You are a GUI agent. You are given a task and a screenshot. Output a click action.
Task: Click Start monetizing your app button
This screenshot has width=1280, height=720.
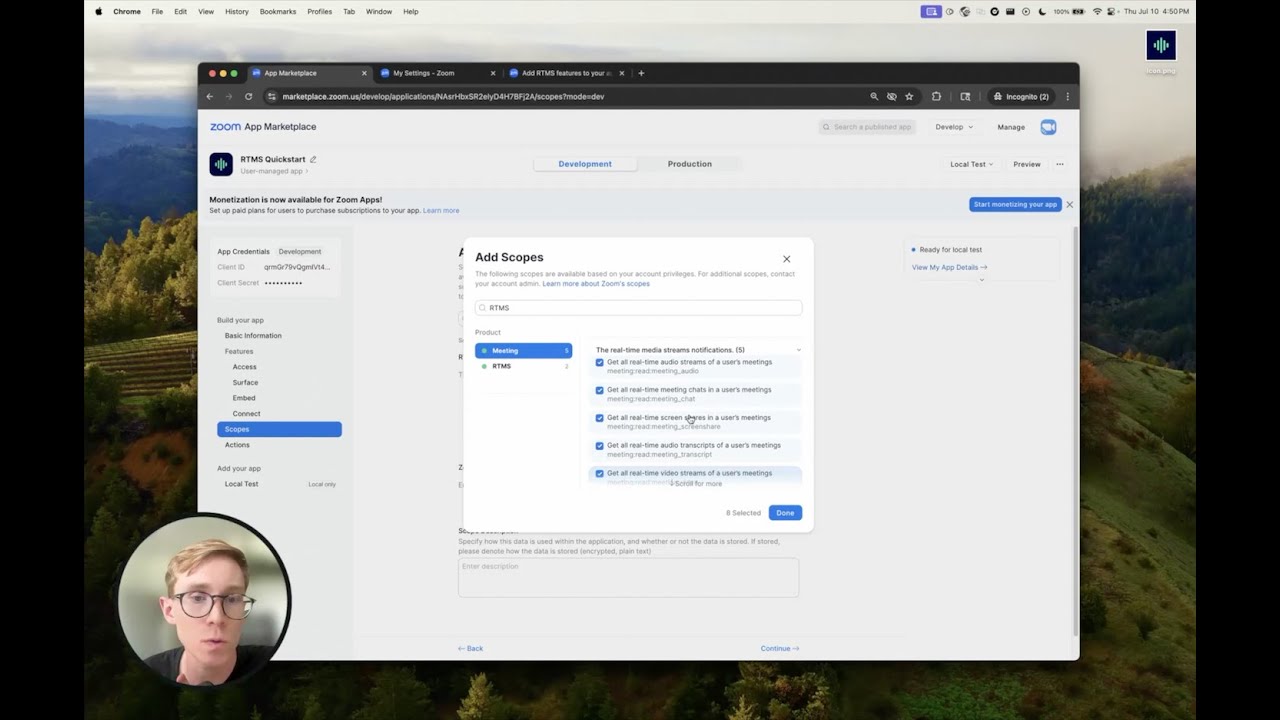1015,204
